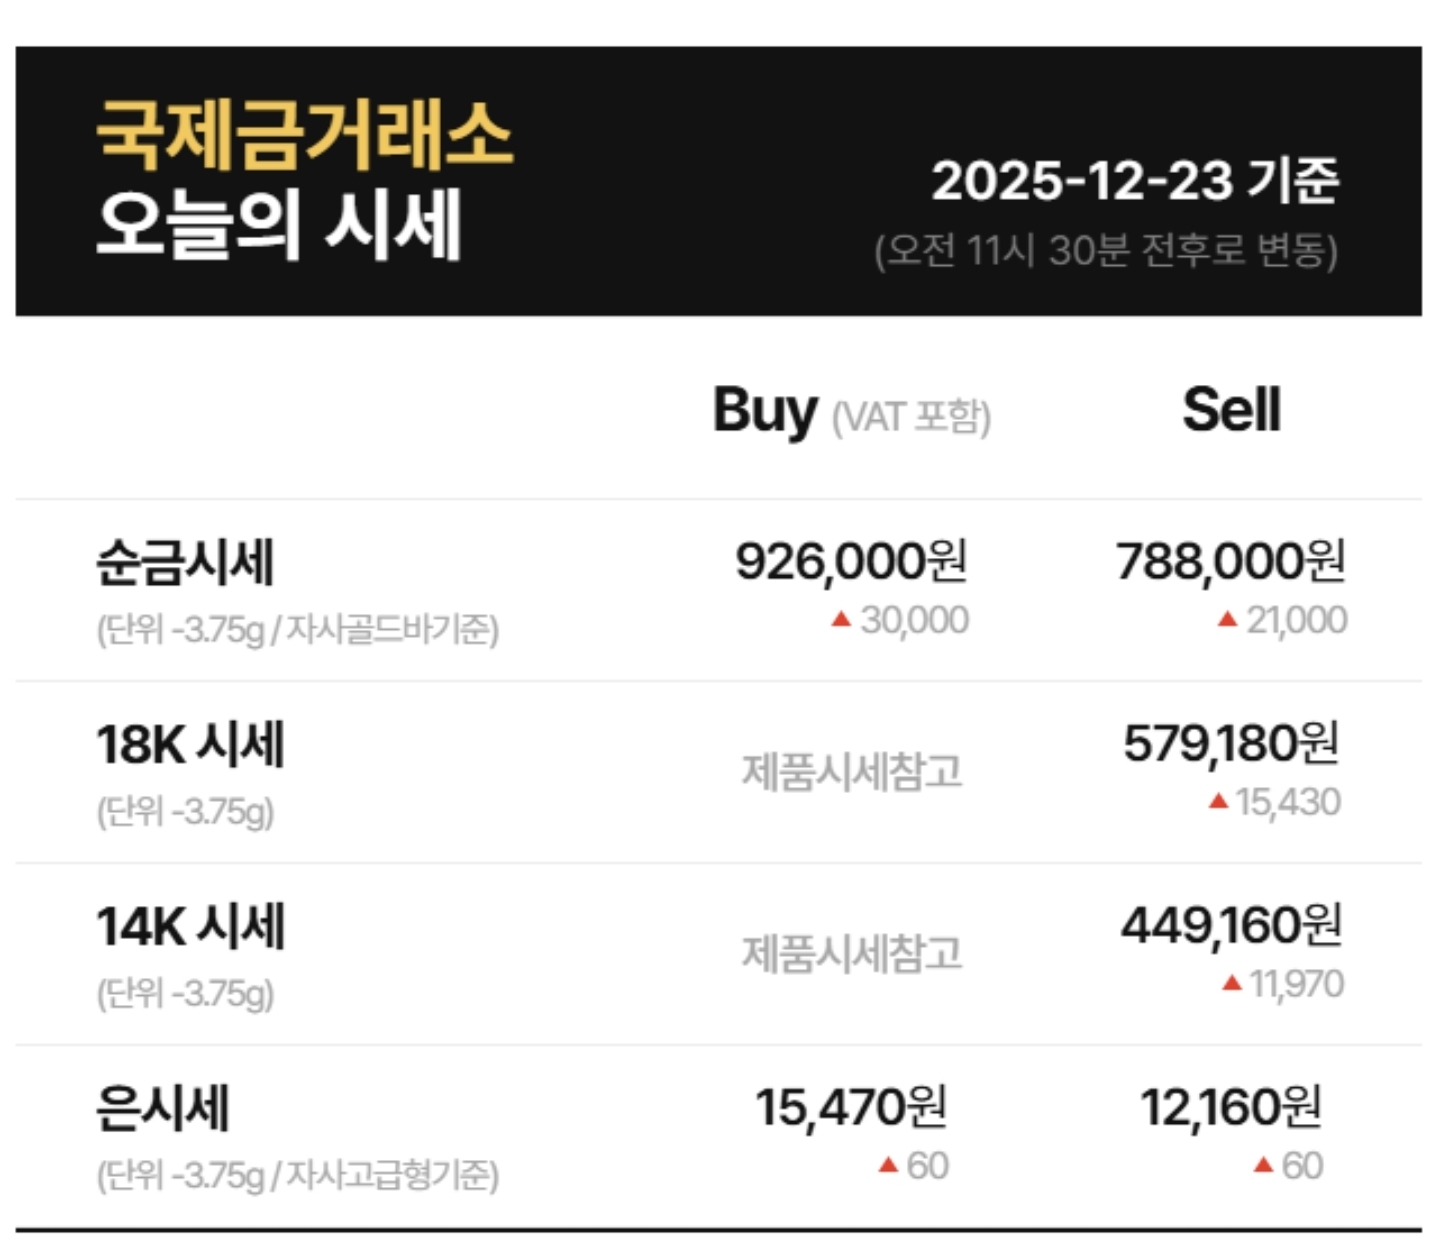
Task: Click the 926,000원 pure gold buy price
Action: tap(851, 561)
